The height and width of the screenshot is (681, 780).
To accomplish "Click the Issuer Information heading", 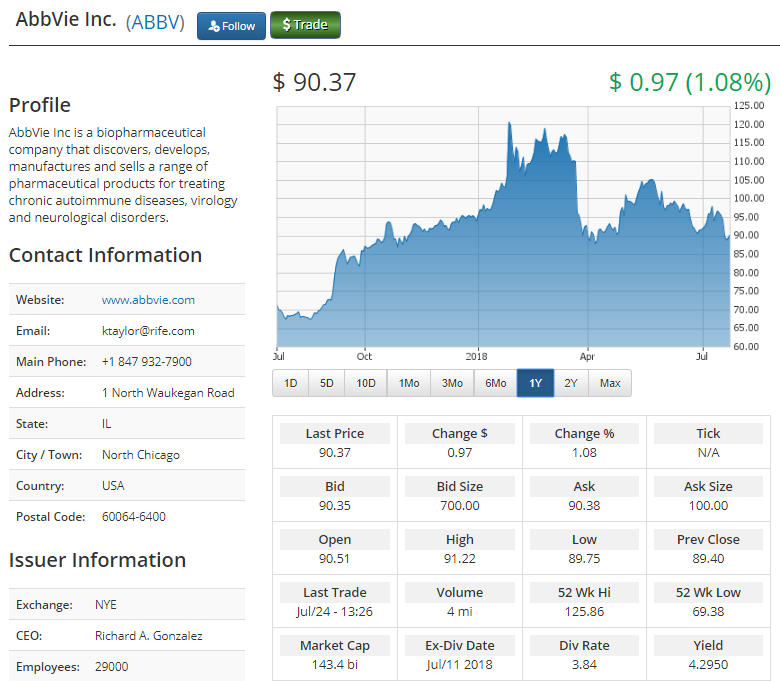I will point(98,560).
